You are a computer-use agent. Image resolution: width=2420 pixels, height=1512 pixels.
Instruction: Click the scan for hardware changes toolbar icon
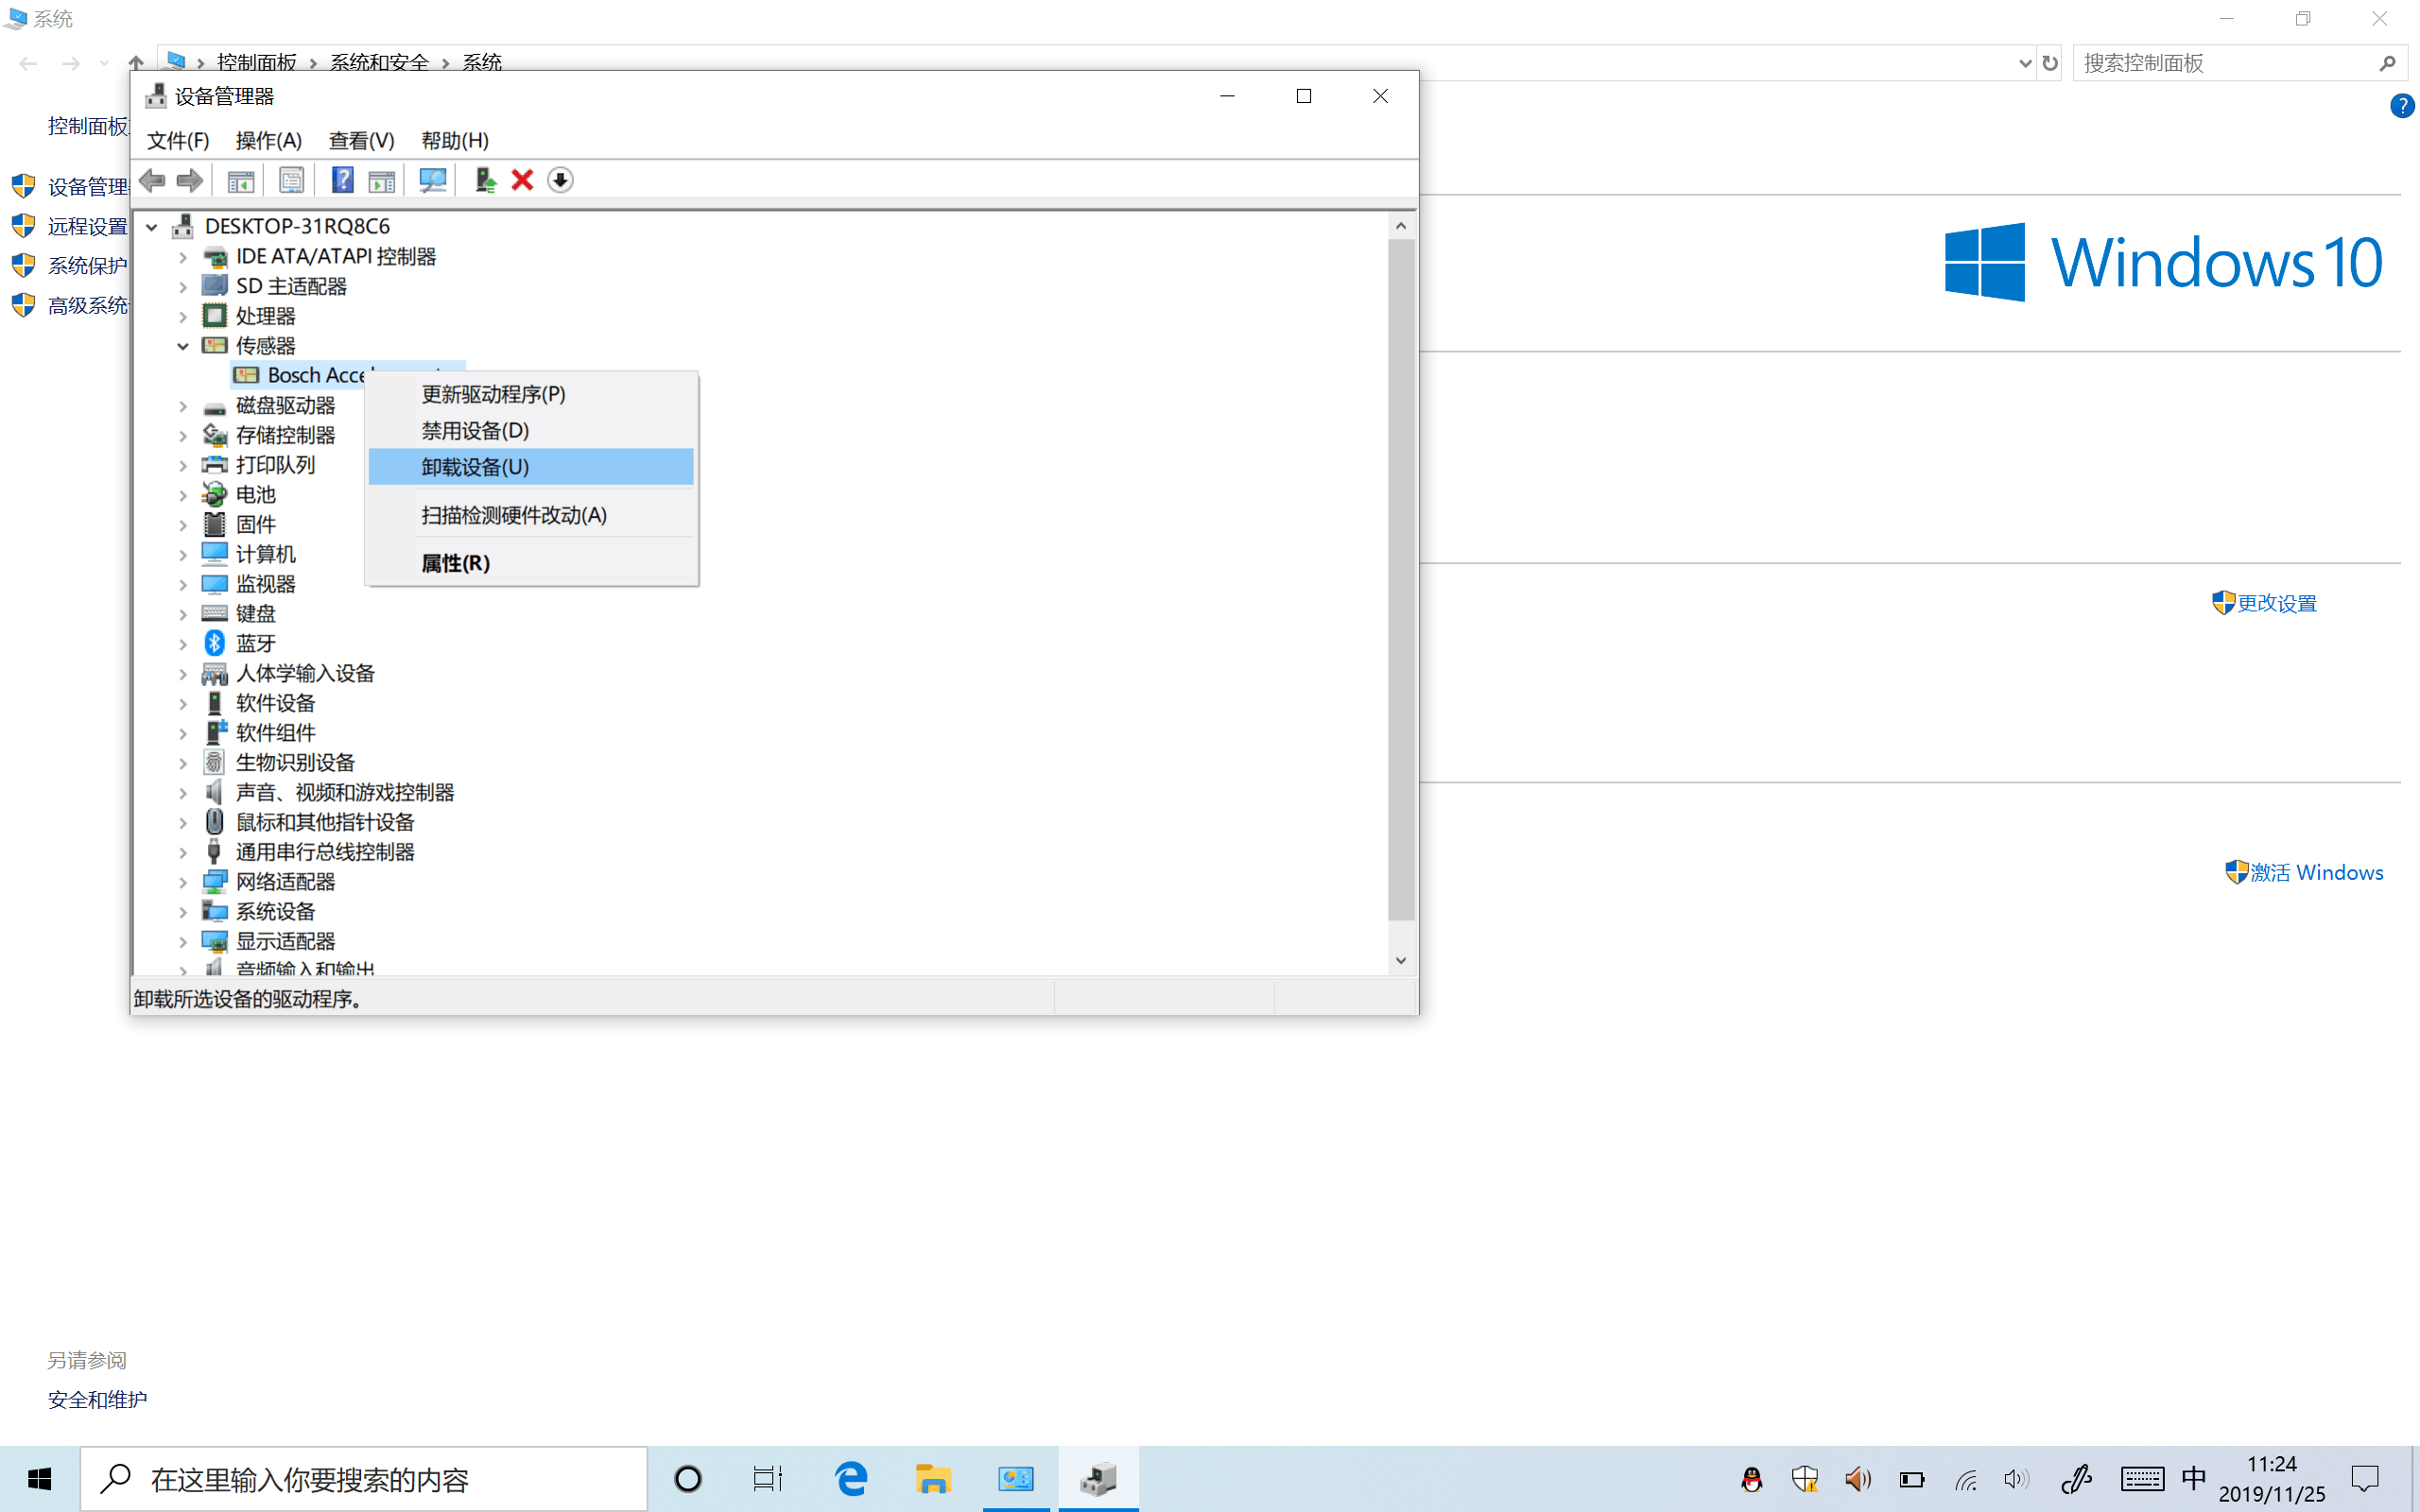coord(432,180)
